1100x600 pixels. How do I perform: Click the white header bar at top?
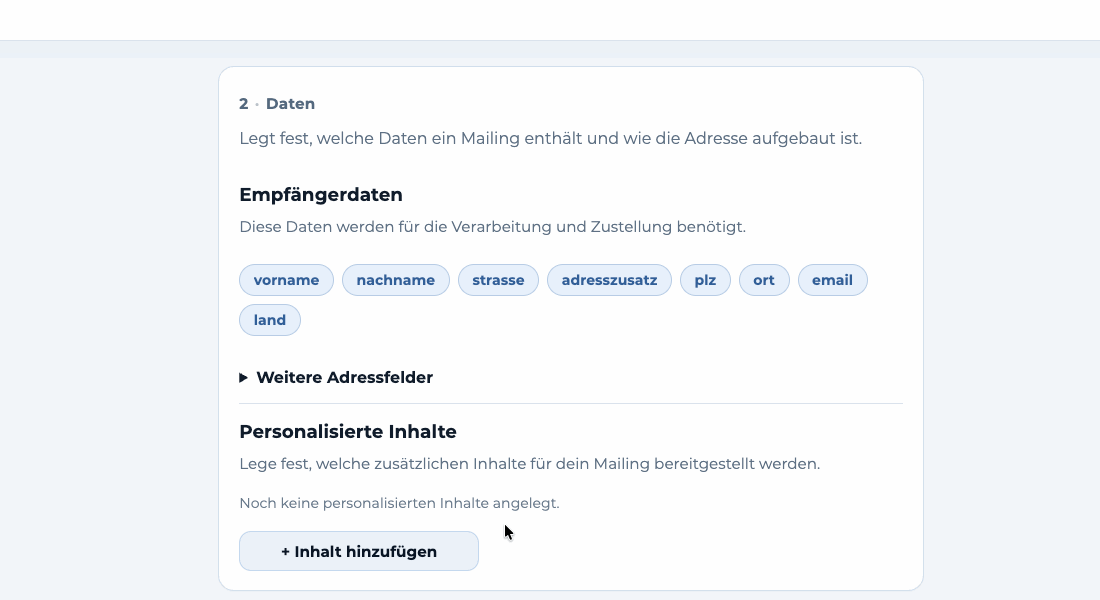pos(550,20)
